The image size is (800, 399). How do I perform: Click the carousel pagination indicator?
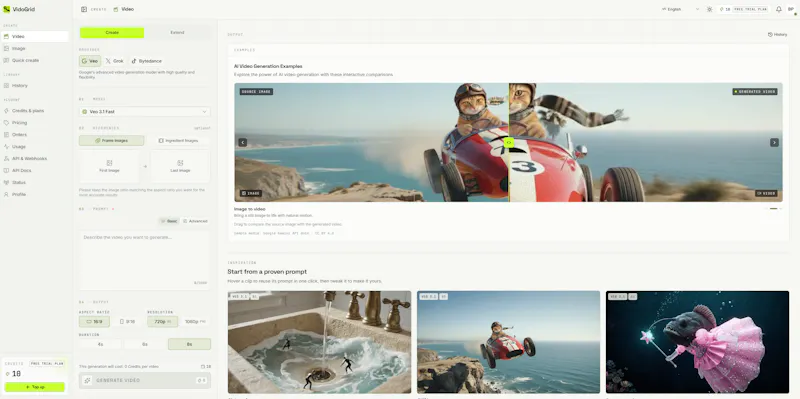pyautogui.click(x=773, y=209)
